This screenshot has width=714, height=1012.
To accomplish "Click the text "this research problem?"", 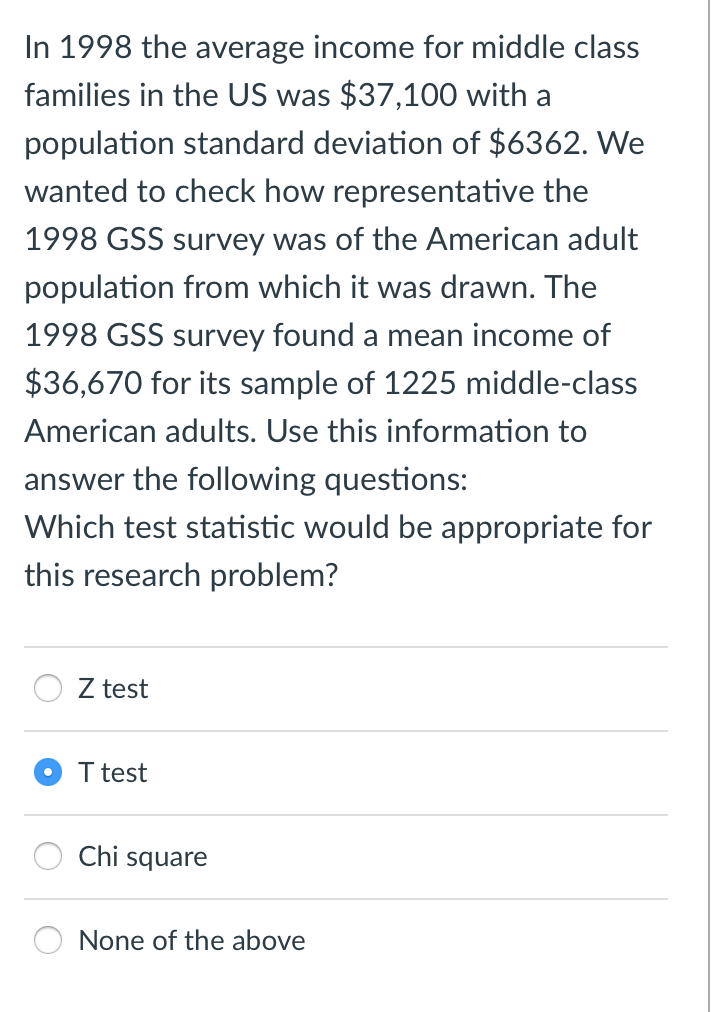I will [181, 575].
